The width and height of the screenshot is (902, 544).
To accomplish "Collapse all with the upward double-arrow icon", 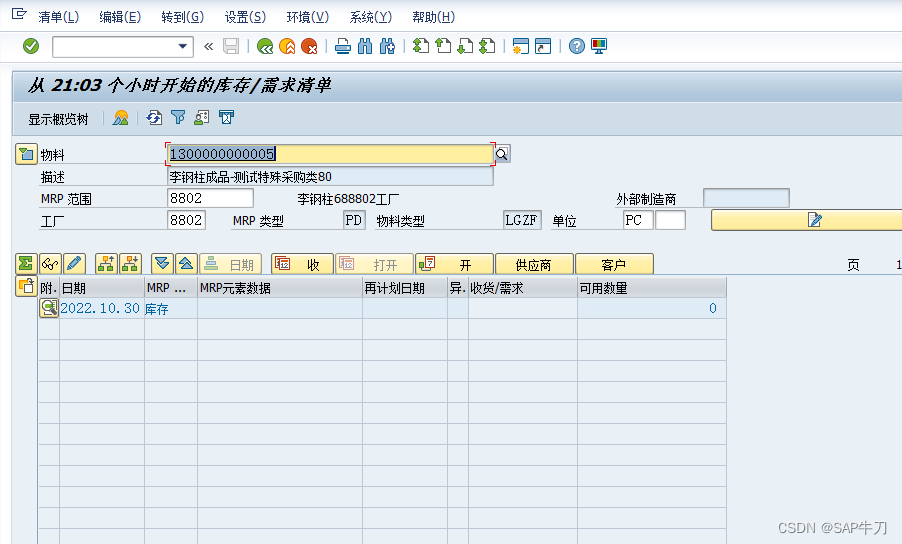I will [186, 264].
